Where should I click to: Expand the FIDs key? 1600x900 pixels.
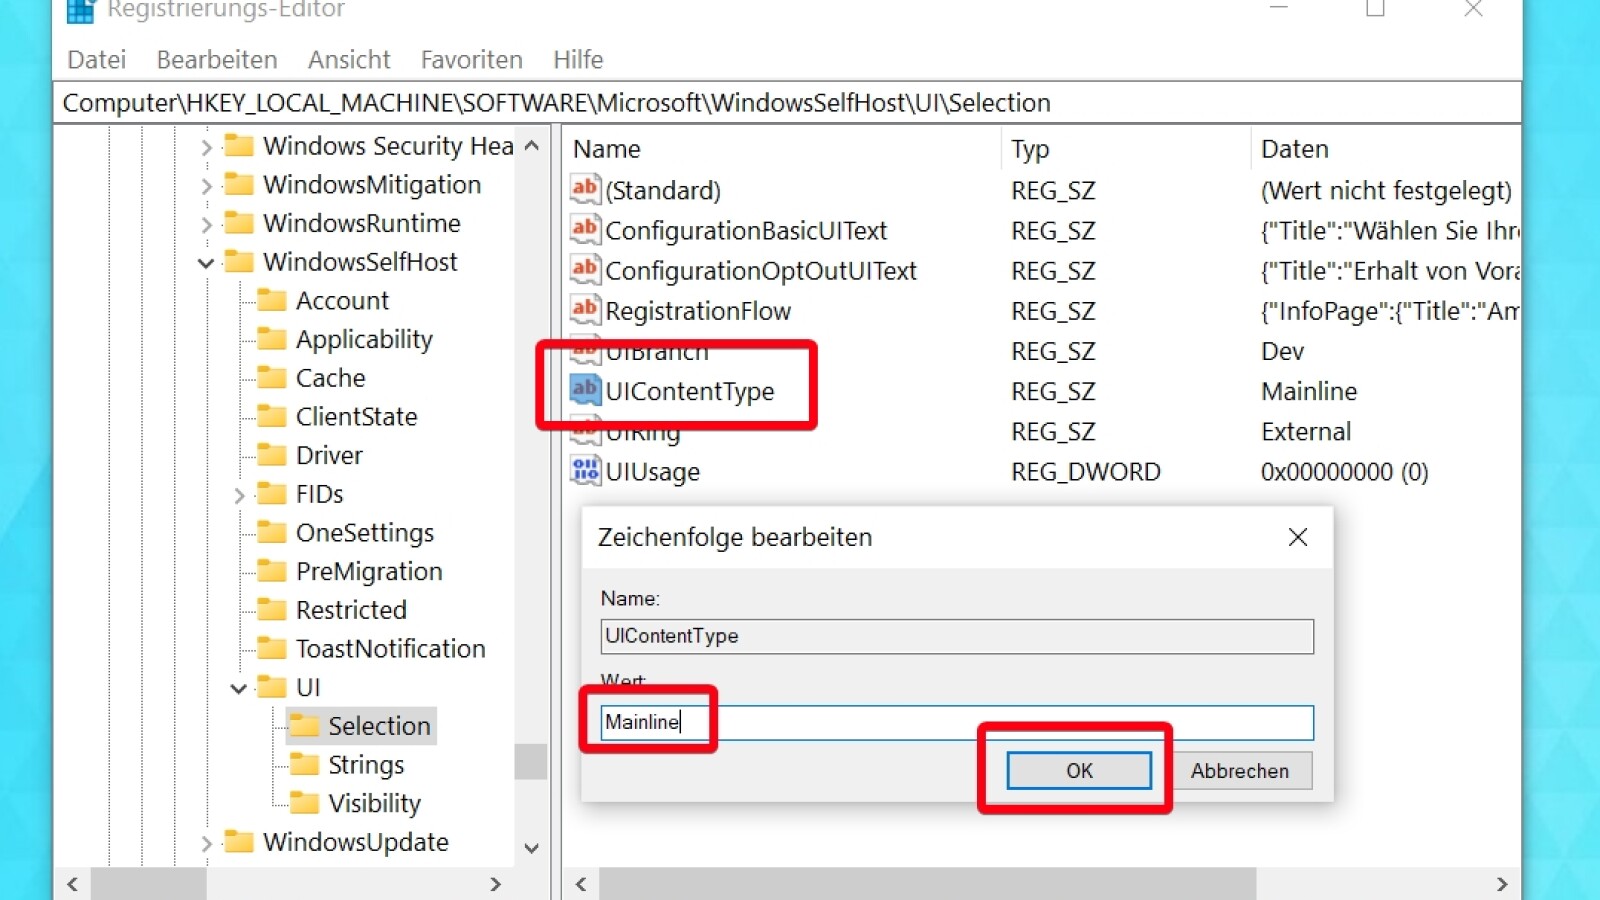(239, 495)
